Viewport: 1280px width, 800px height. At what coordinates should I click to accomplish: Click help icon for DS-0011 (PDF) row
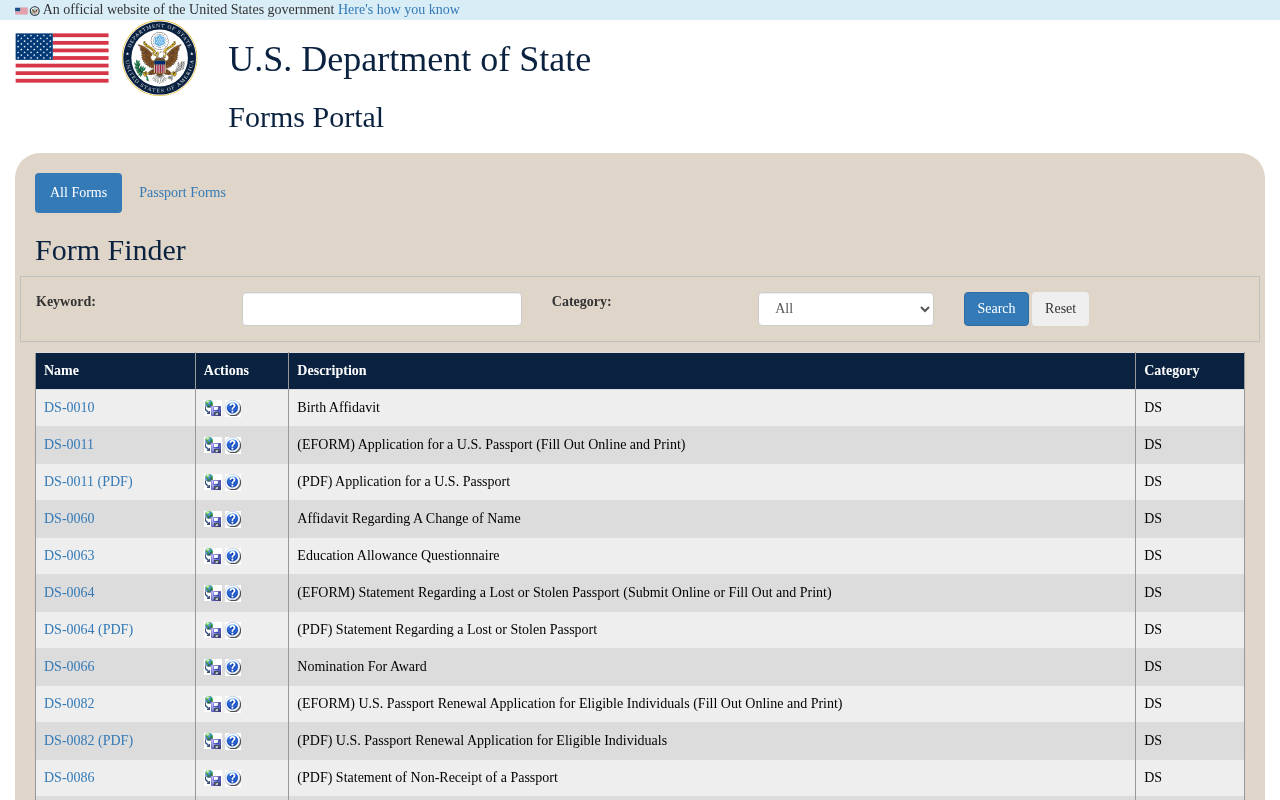pos(233,482)
